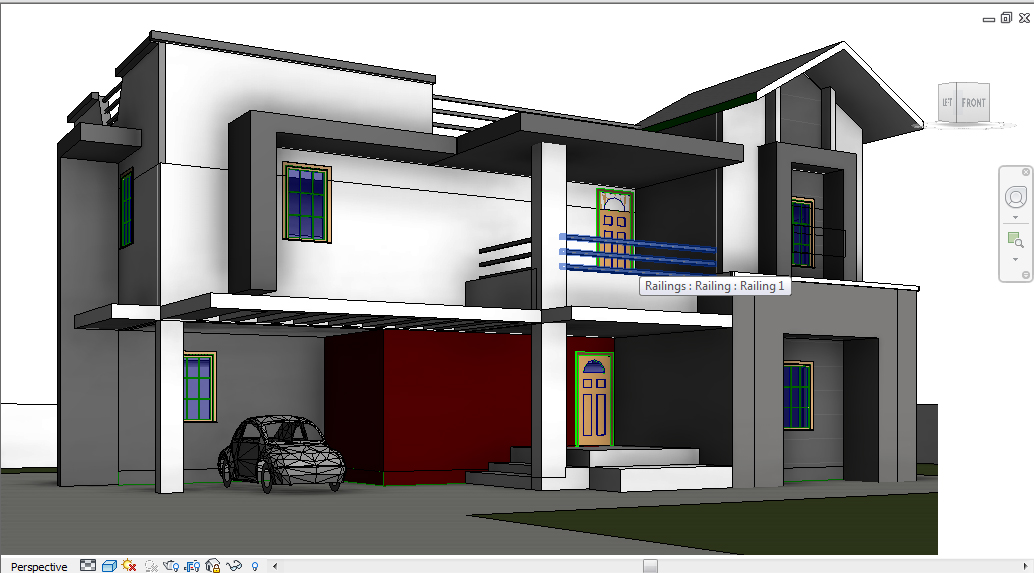Click the horizontal scrollbar left arrow
The height and width of the screenshot is (573, 1034).
[x=275, y=566]
